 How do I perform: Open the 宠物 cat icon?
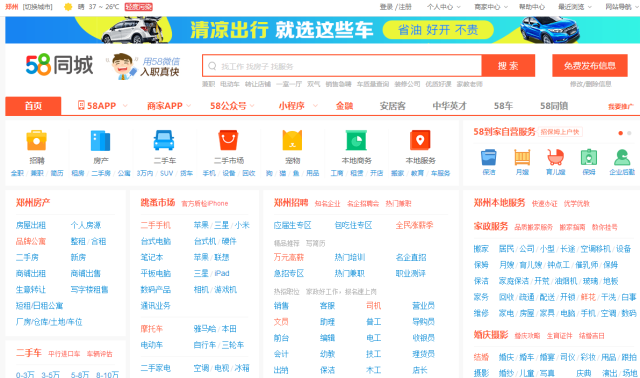pos(292,140)
